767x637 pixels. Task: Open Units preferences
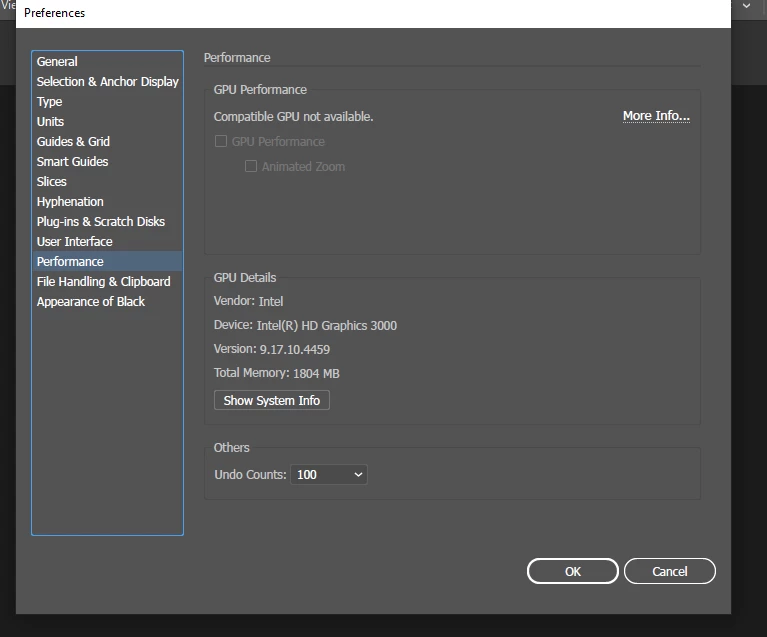tap(107, 121)
